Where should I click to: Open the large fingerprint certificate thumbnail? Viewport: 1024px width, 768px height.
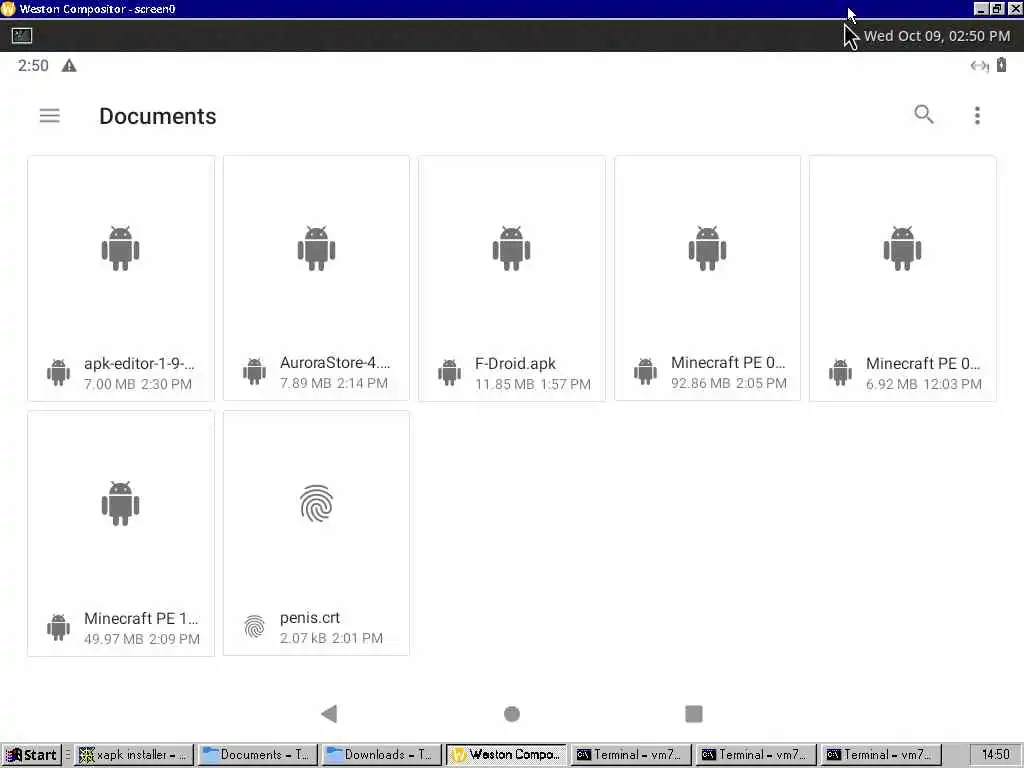click(x=316, y=504)
